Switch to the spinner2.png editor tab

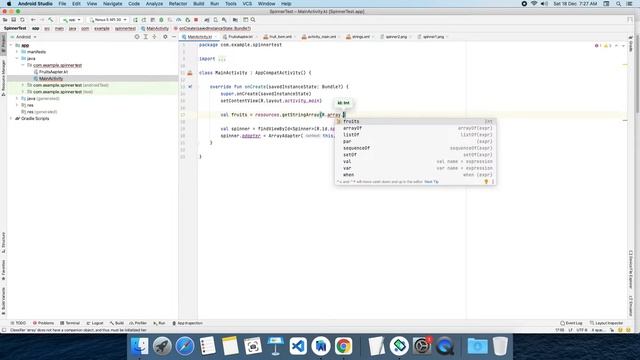(396, 37)
